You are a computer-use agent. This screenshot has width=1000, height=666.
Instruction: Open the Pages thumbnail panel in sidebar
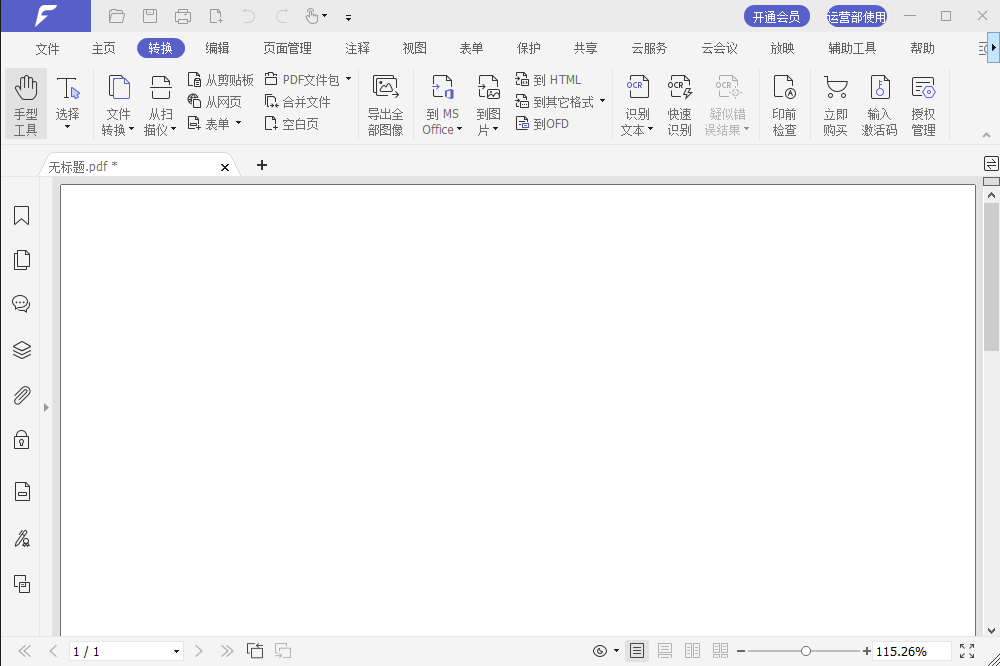[x=22, y=260]
